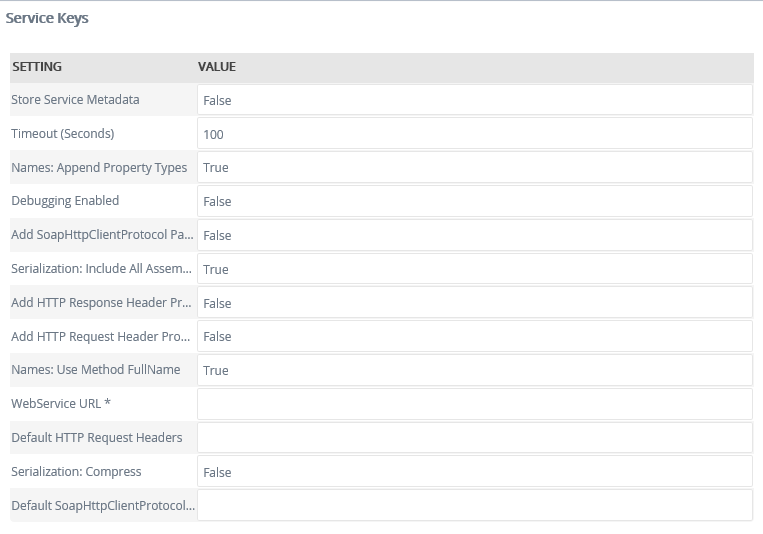Click the 'Serialization: Compress' setting label

(76, 471)
